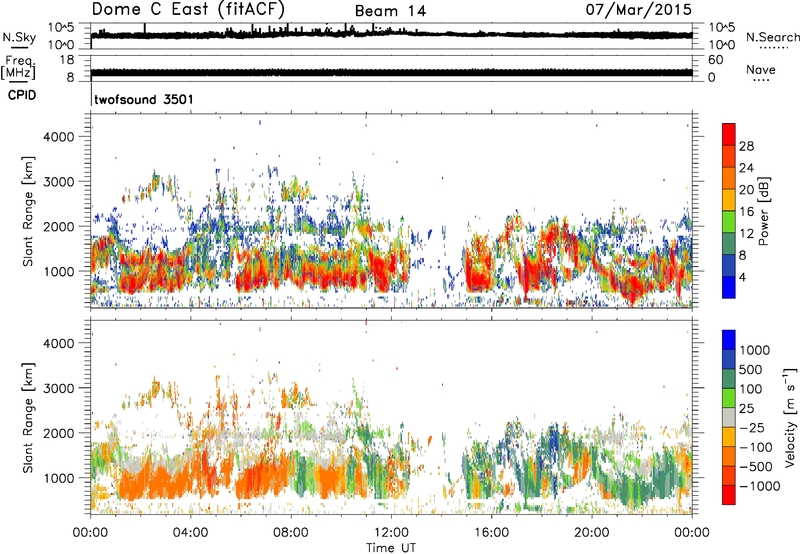
Task: Click "Slant Range [km]" label of power panel
Action: [x=28, y=211]
